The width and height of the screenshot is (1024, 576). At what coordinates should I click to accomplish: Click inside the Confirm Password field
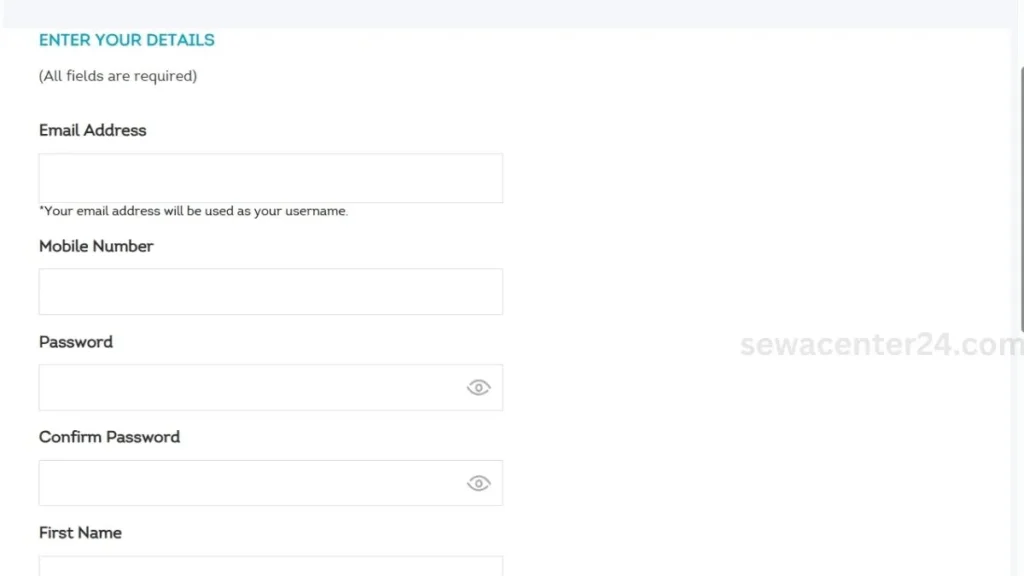click(x=250, y=484)
